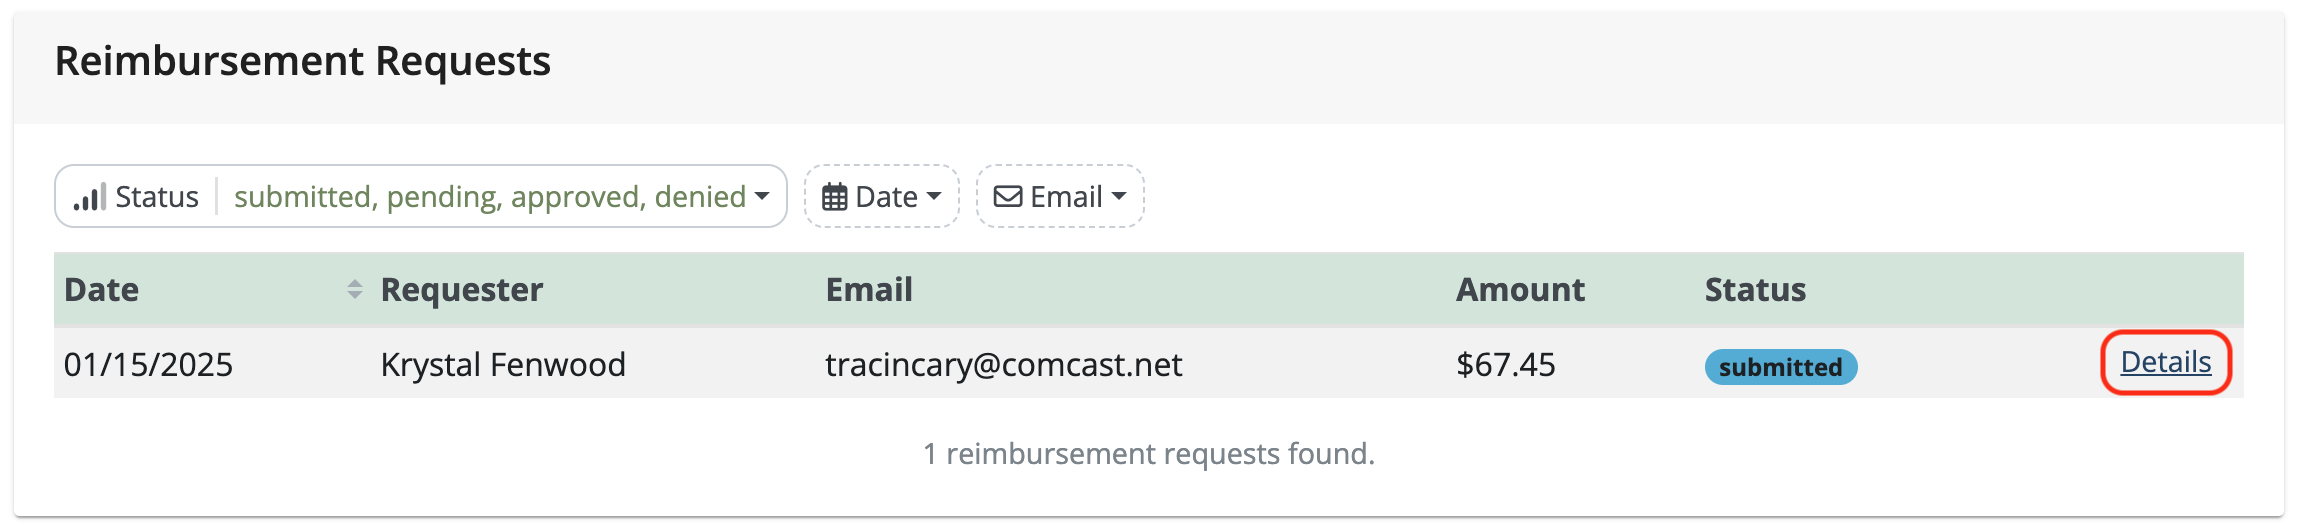This screenshot has height=528, width=2298.
Task: Click the sort arrows in Date column
Action: 354,290
